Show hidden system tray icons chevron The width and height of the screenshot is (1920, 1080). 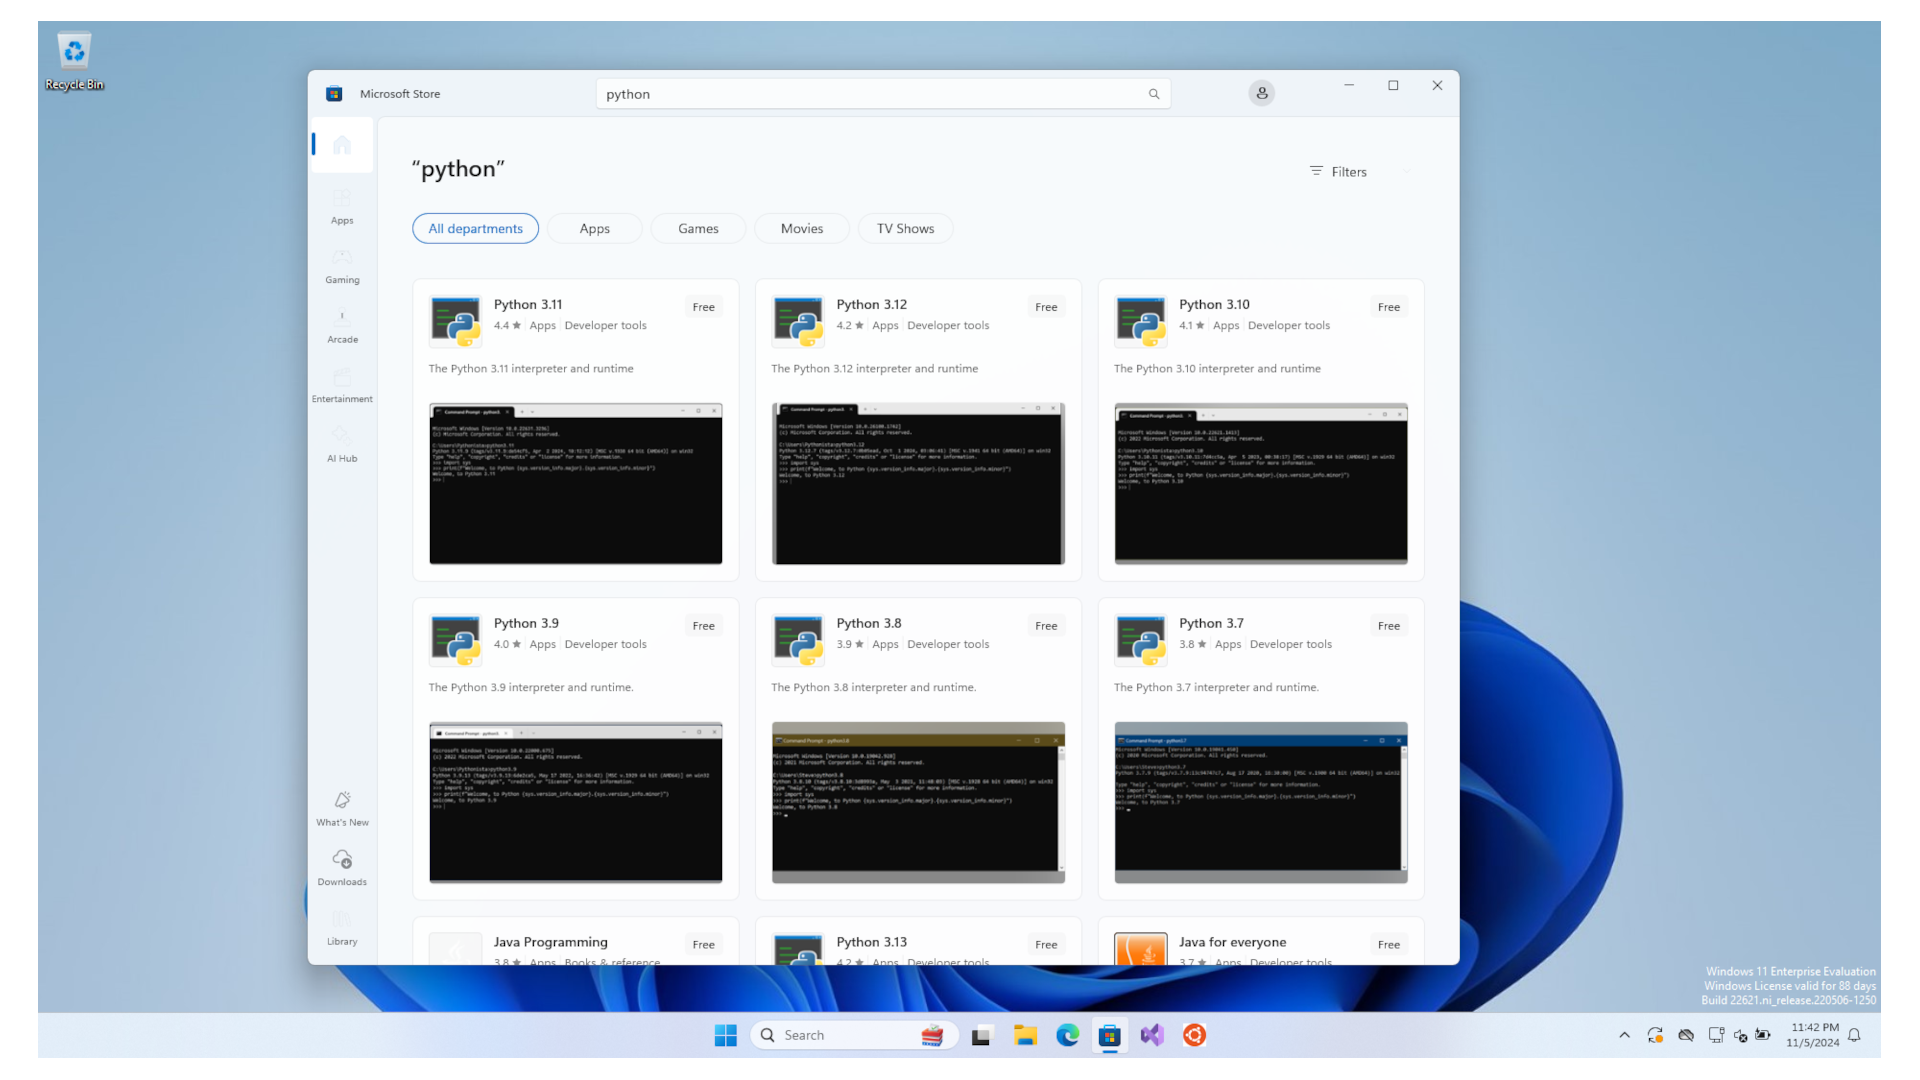[1624, 1035]
